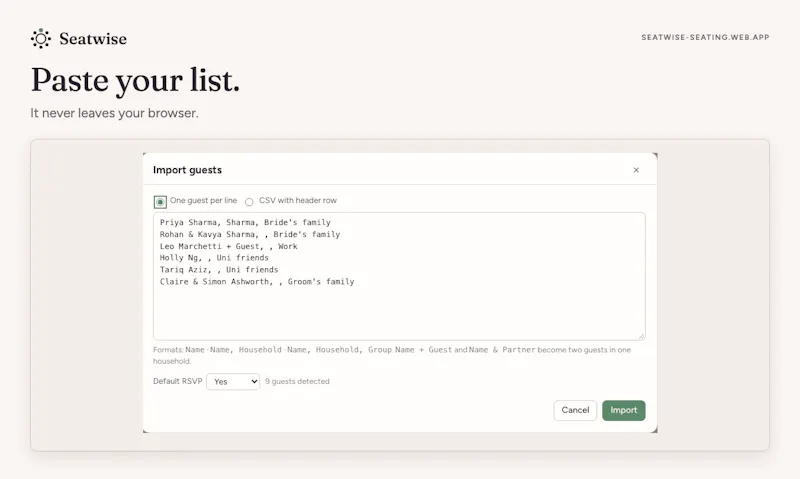Click the Seatwise brand name

tap(93, 39)
